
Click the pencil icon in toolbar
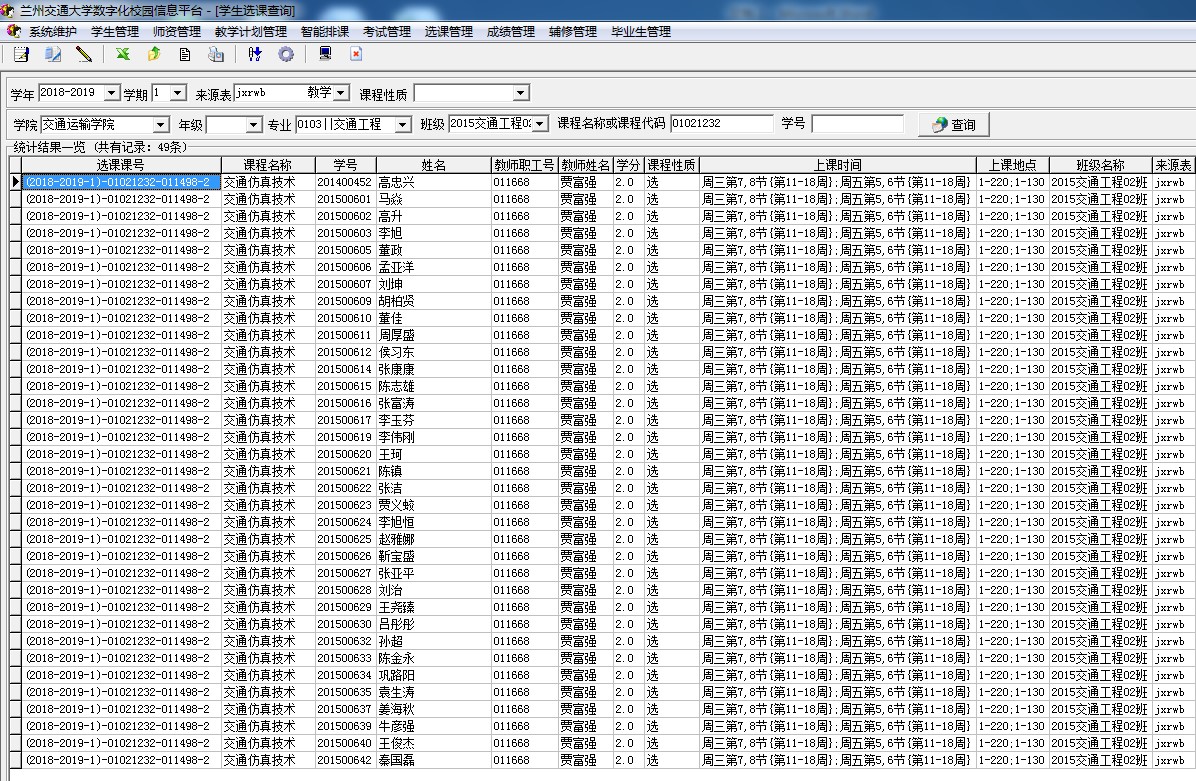pos(84,55)
